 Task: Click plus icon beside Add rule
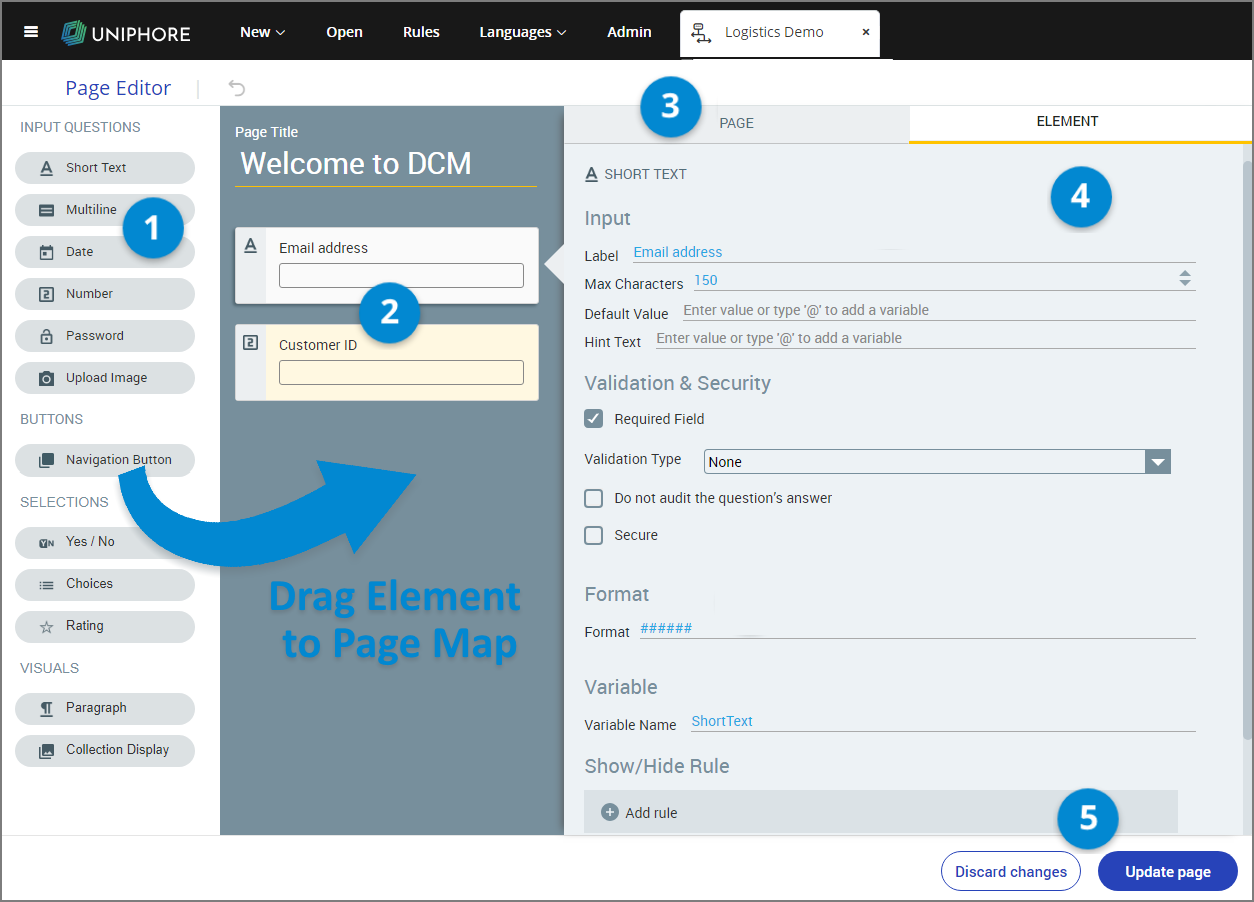click(x=610, y=812)
